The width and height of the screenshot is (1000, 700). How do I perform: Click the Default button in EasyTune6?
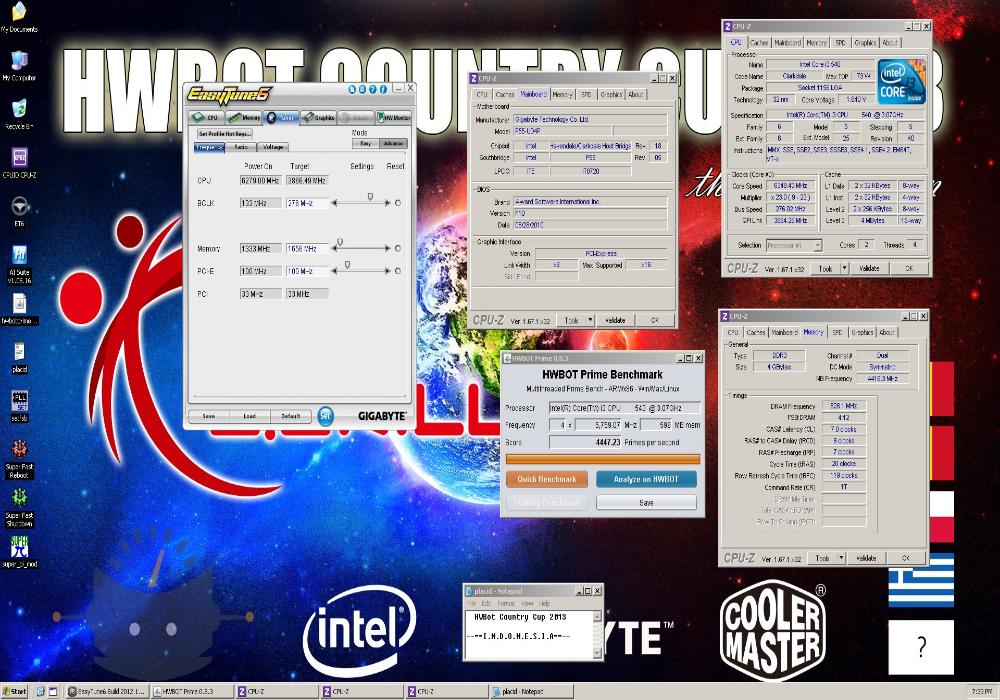[x=291, y=416]
